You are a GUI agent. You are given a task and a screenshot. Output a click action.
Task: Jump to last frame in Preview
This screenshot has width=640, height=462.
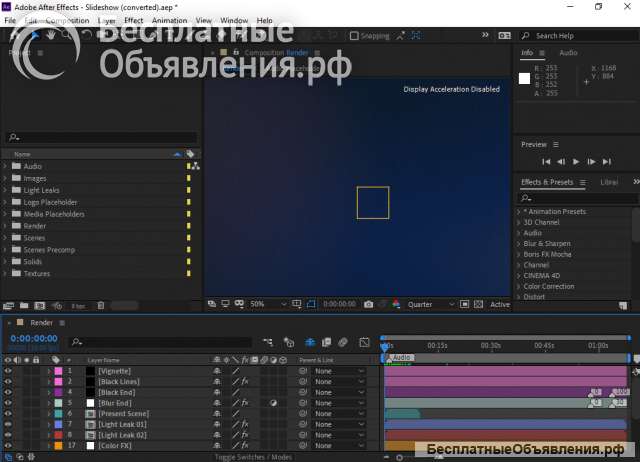coord(607,162)
